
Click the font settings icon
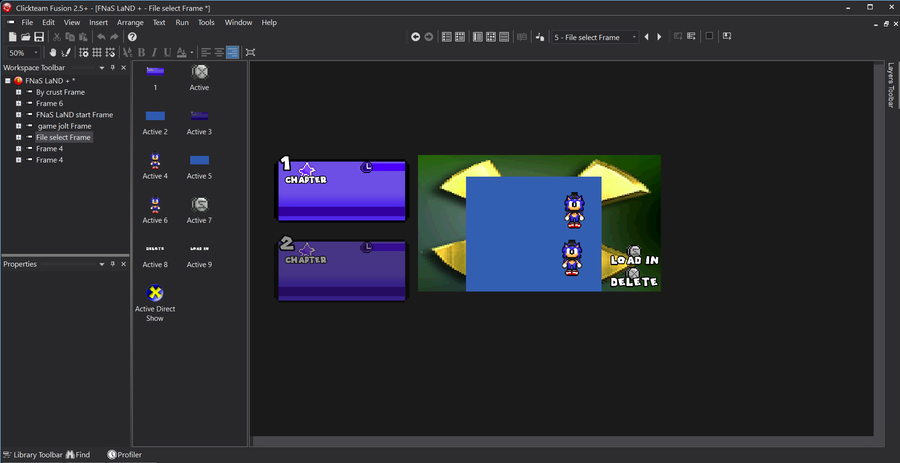[x=128, y=52]
